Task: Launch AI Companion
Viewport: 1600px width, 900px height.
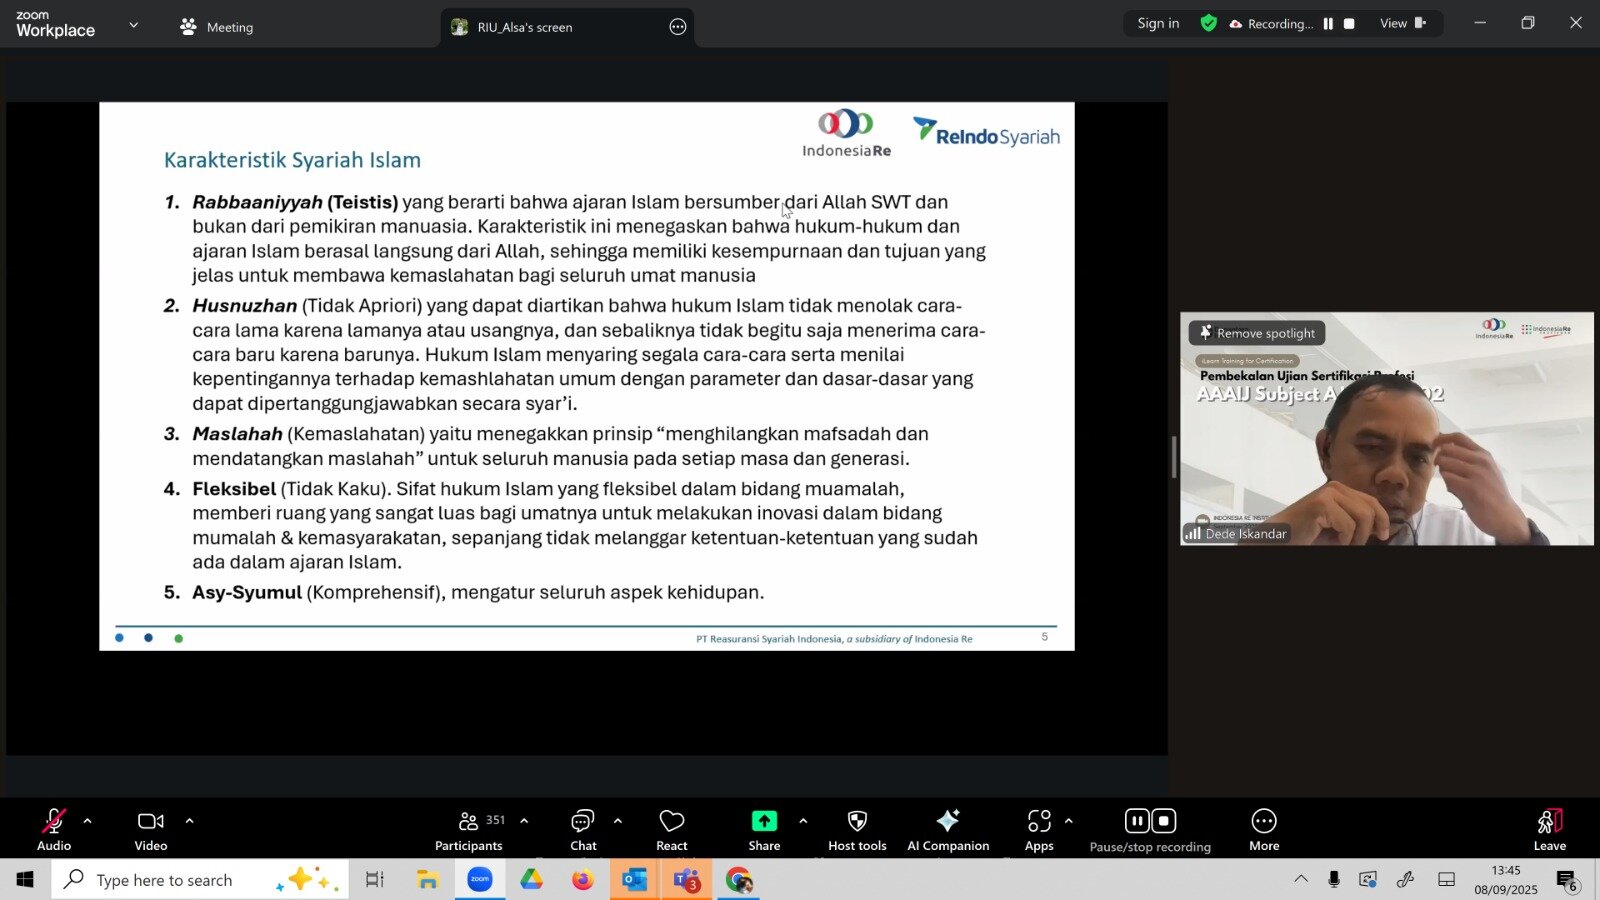Action: (x=947, y=829)
